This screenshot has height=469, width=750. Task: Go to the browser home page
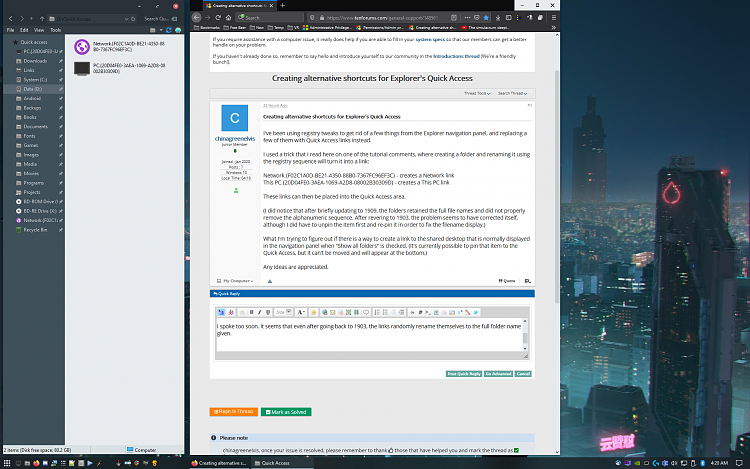click(x=229, y=18)
